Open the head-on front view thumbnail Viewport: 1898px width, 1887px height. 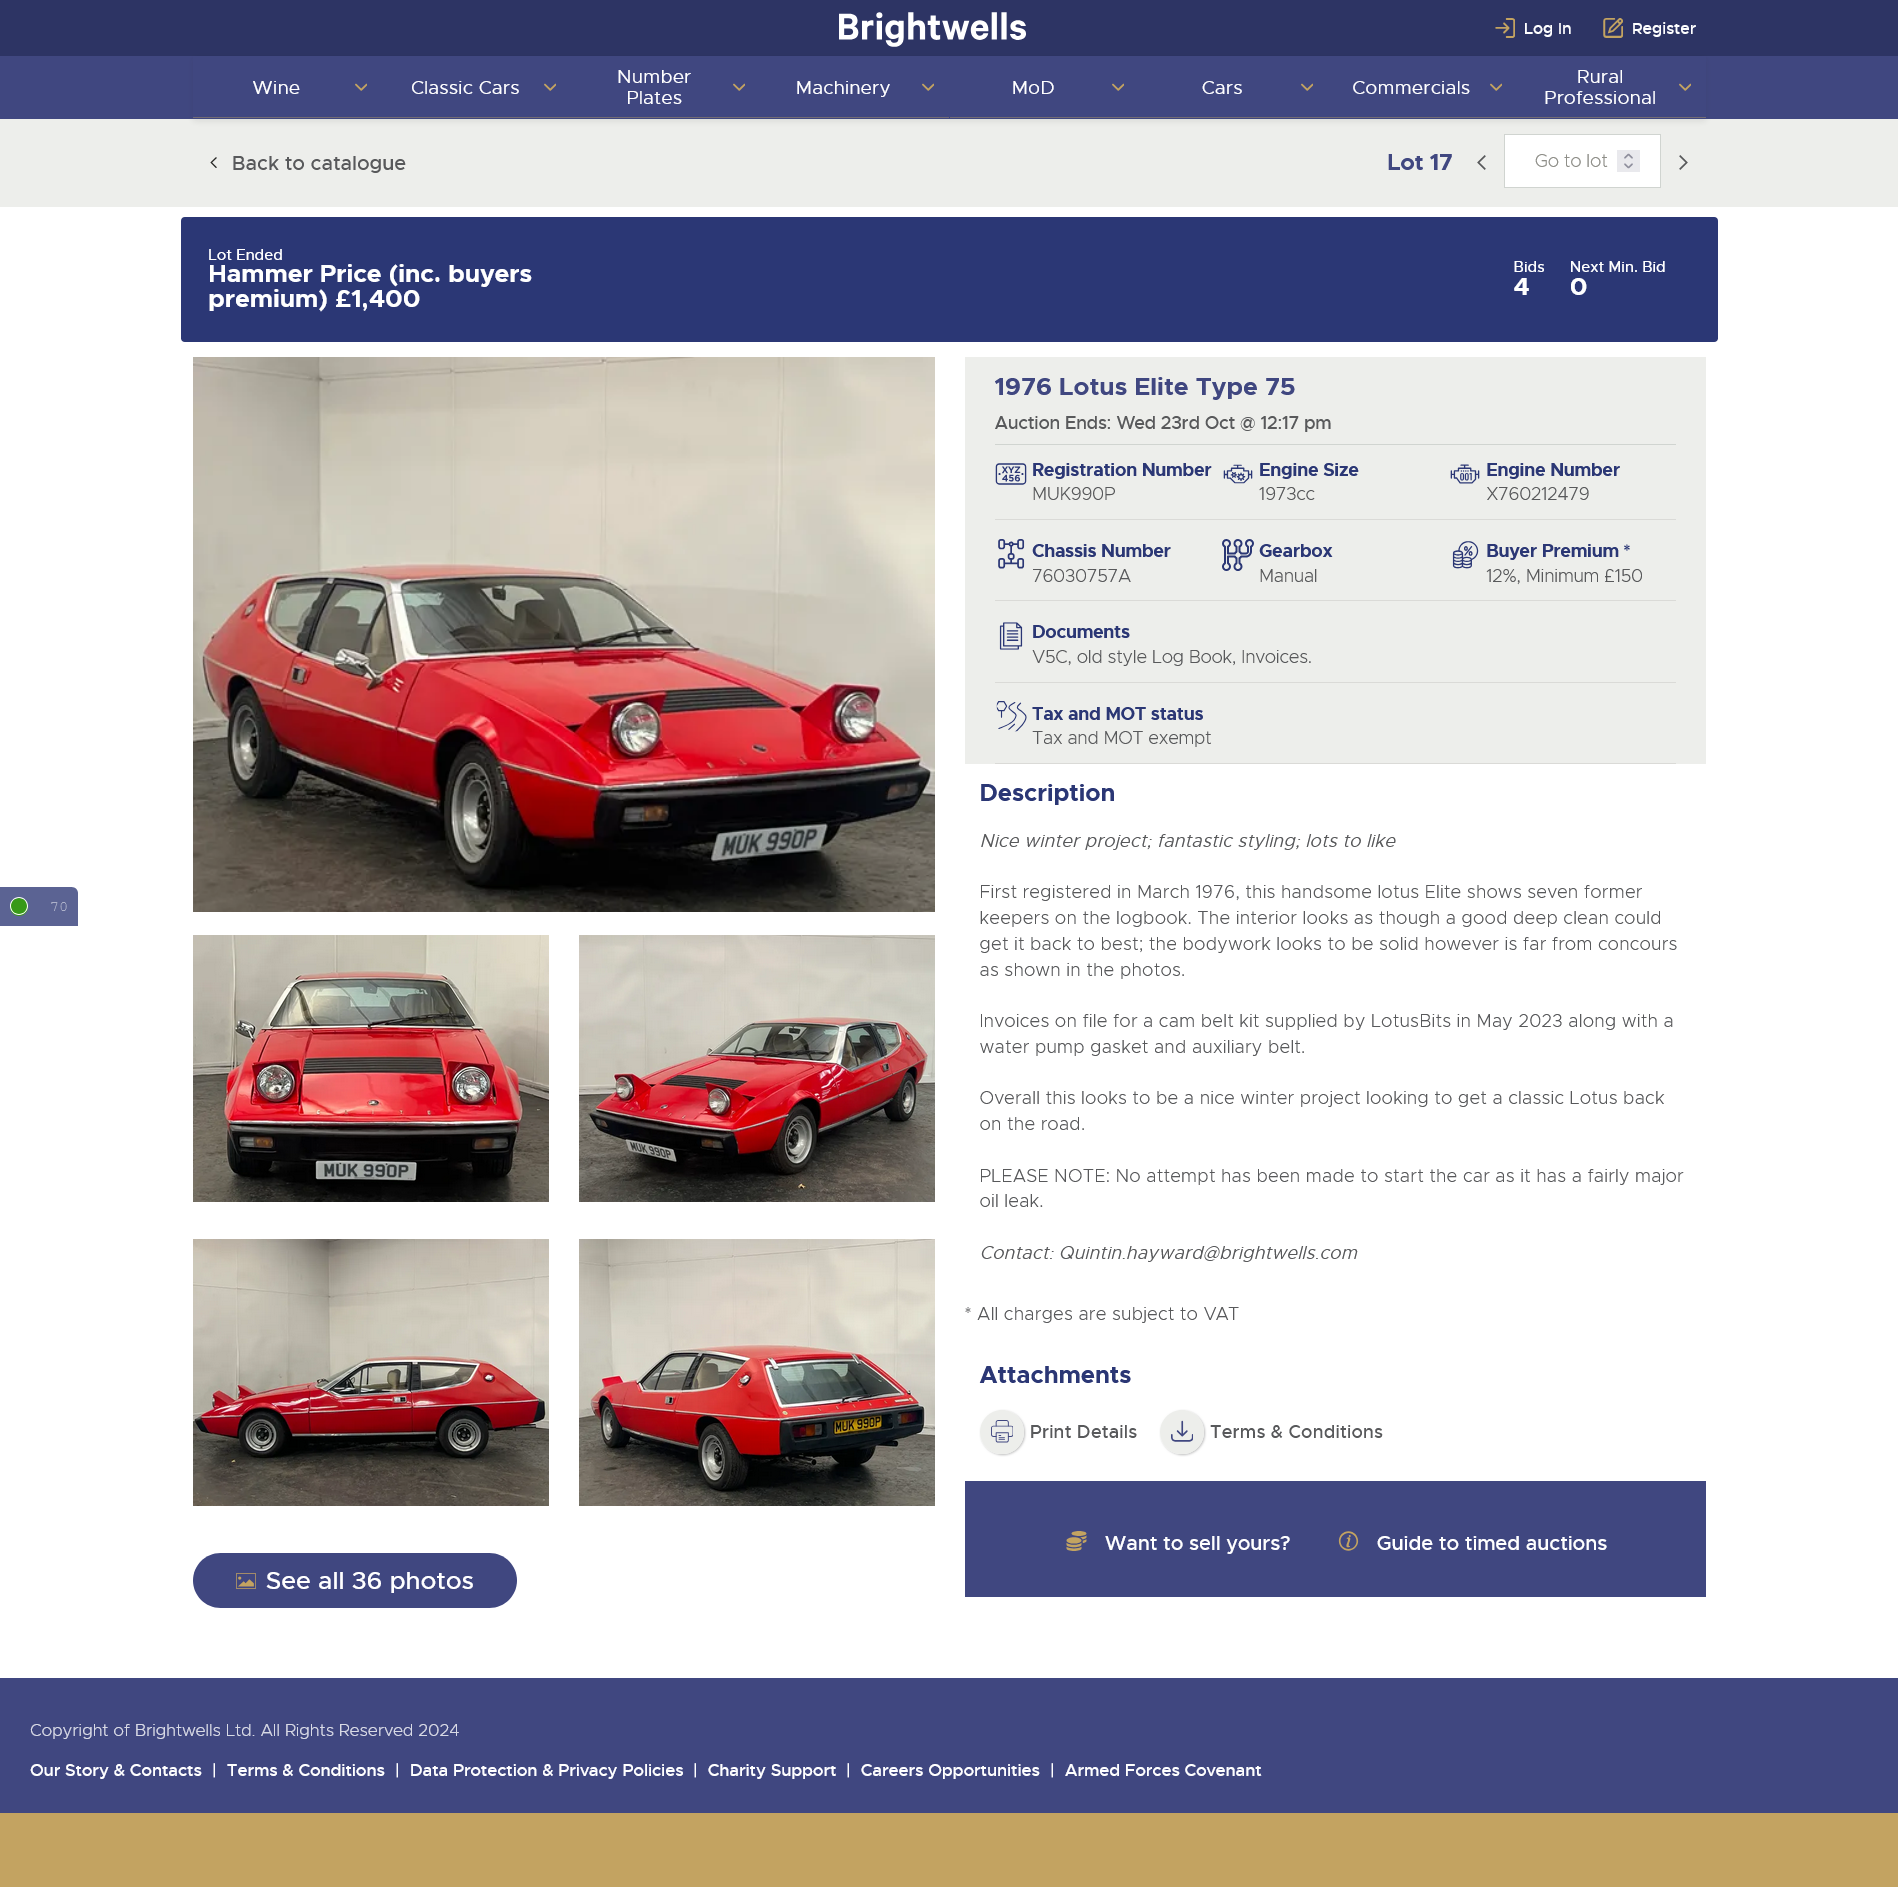coord(371,1068)
